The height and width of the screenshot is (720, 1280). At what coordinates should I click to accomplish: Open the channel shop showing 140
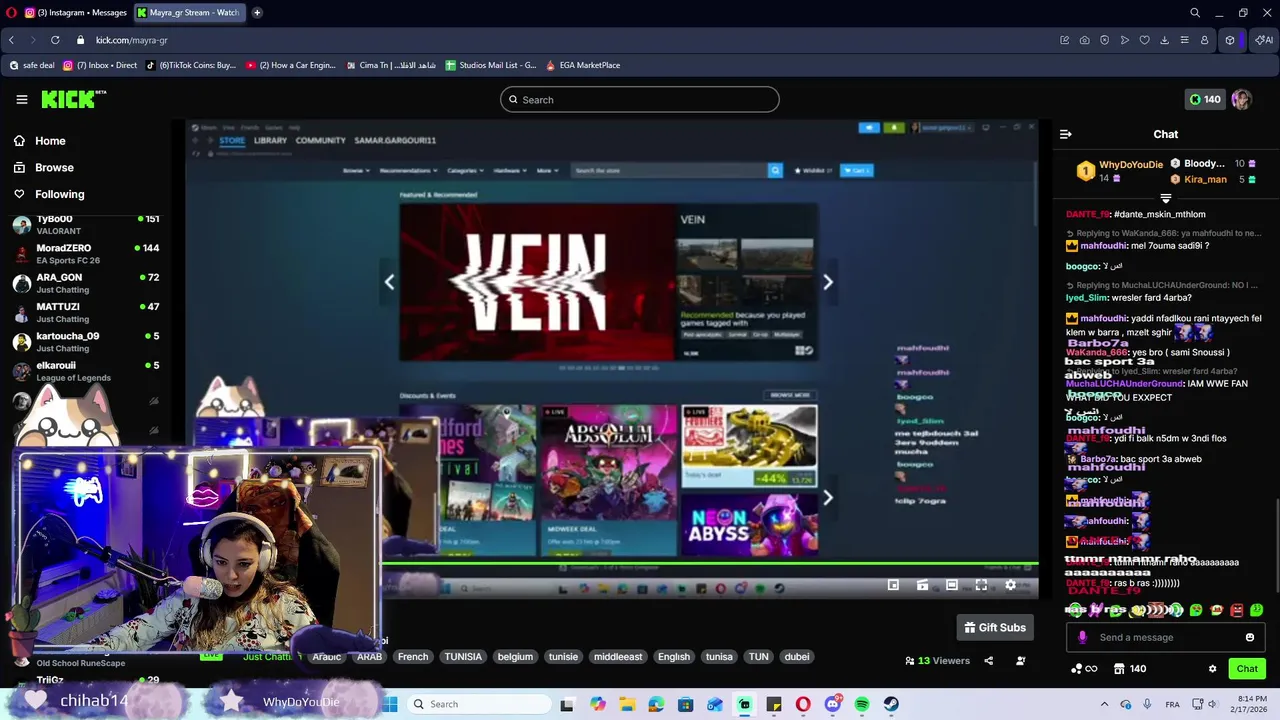pos(1130,669)
